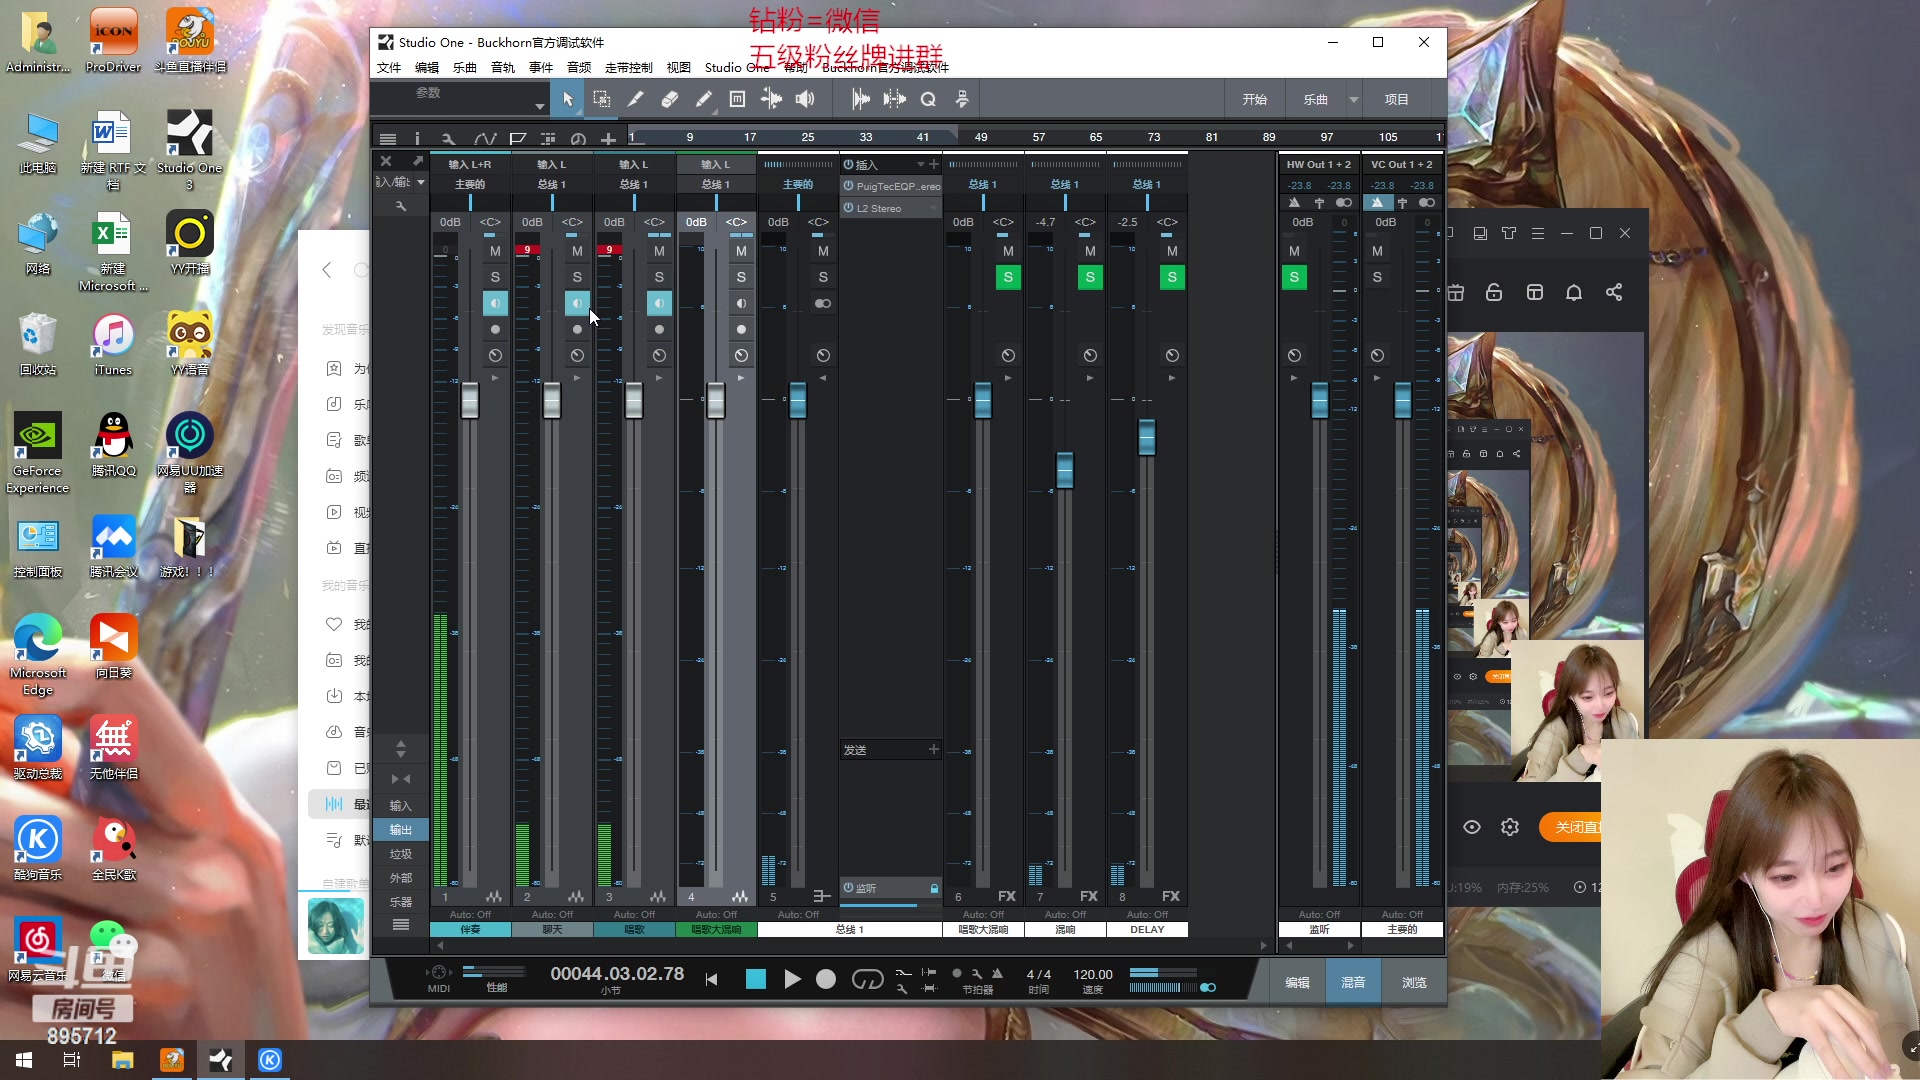Open the 走带控制 menu

(628, 67)
